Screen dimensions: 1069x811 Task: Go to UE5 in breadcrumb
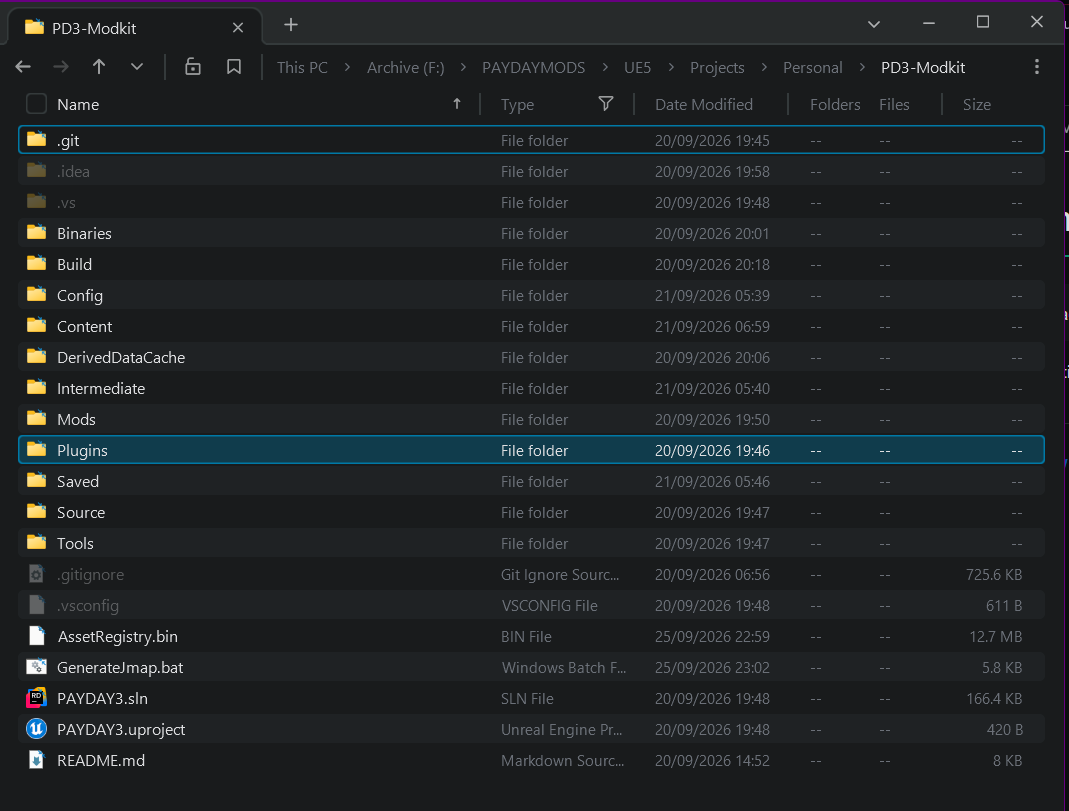pos(637,67)
